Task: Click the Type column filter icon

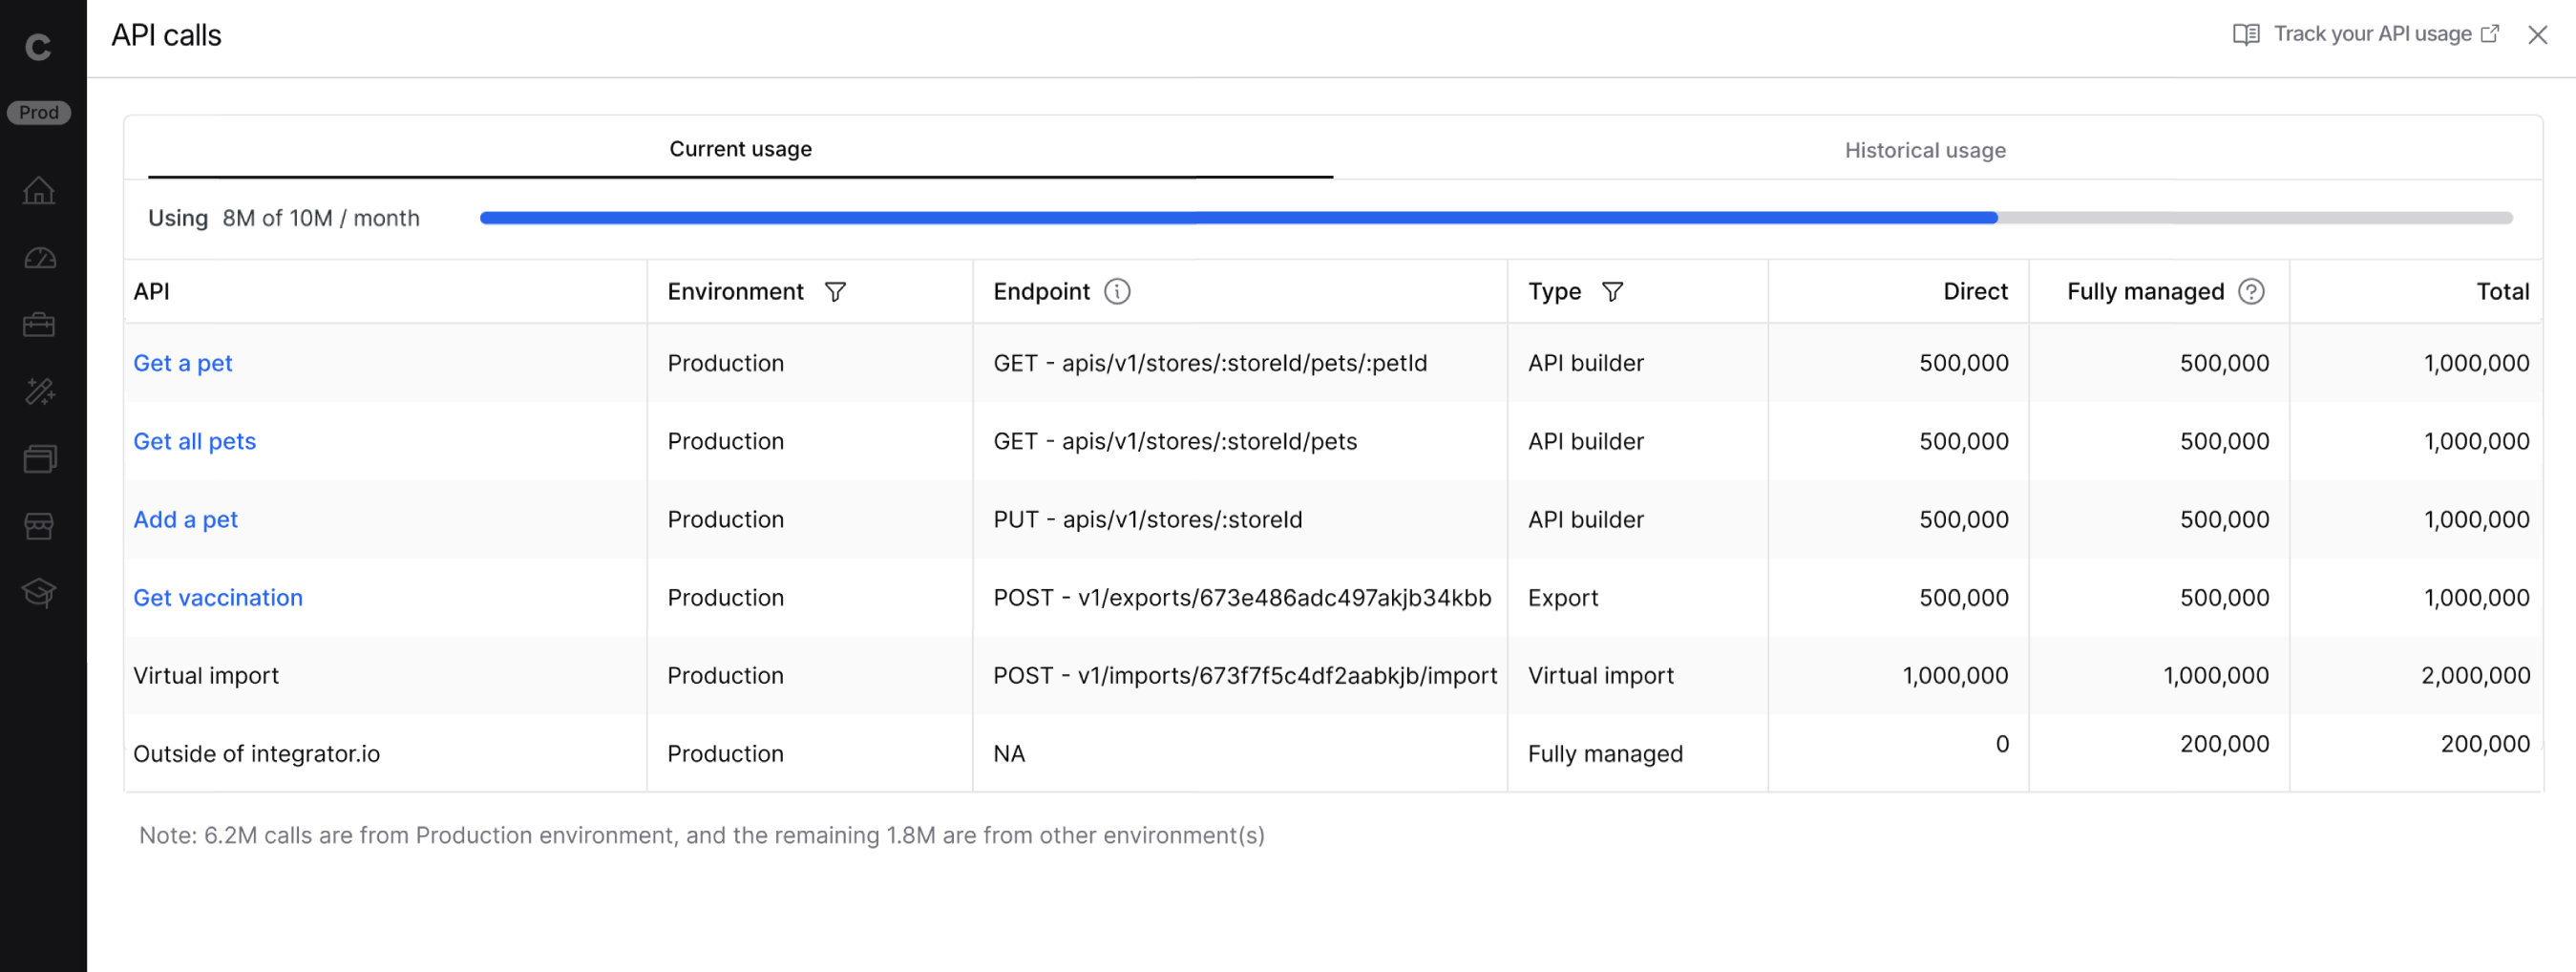Action: coord(1612,292)
